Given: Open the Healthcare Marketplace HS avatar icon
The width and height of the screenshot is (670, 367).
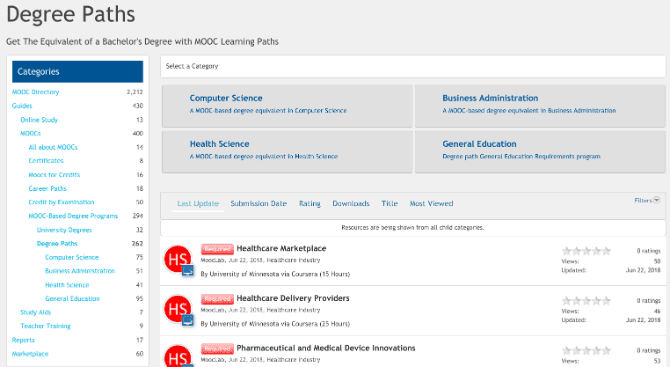Looking at the screenshot, I should click(x=178, y=259).
